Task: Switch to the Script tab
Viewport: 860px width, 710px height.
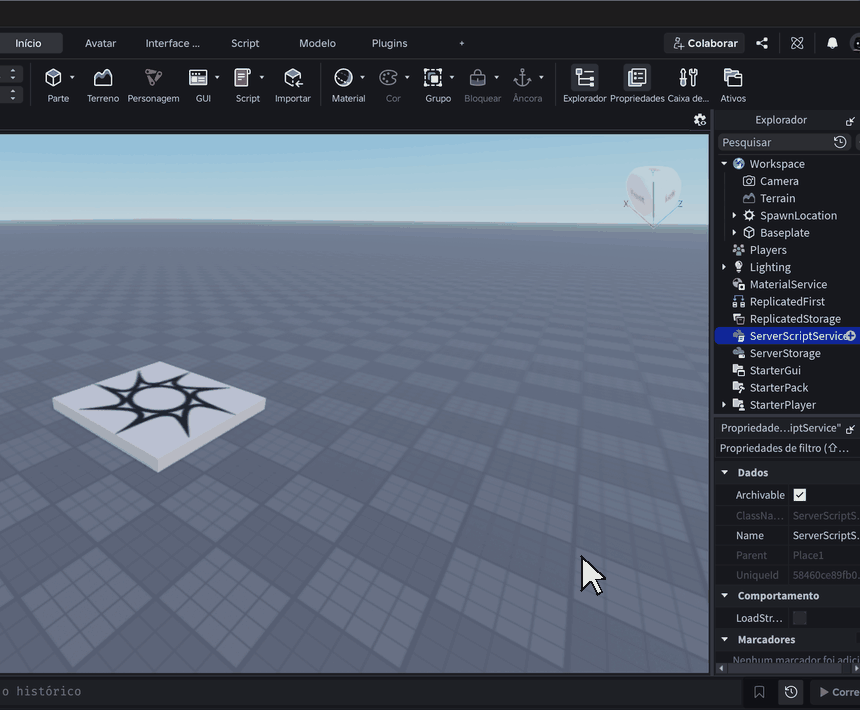Action: pyautogui.click(x=245, y=43)
